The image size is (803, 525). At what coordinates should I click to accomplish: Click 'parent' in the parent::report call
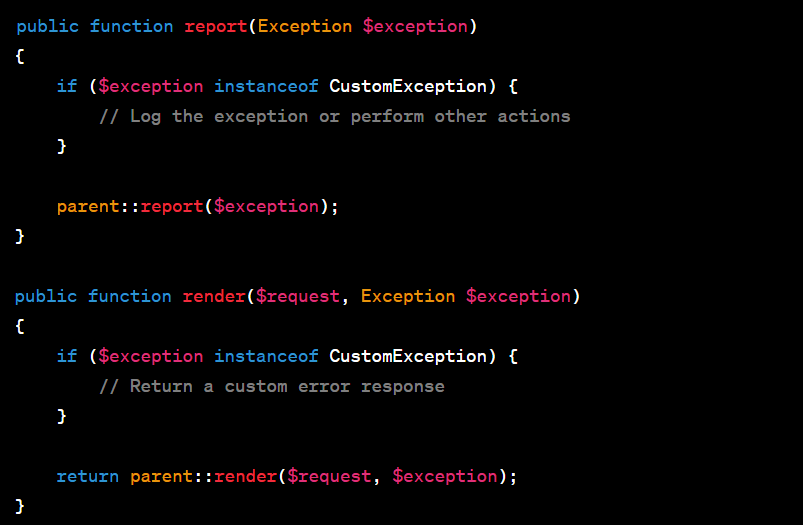tap(88, 207)
